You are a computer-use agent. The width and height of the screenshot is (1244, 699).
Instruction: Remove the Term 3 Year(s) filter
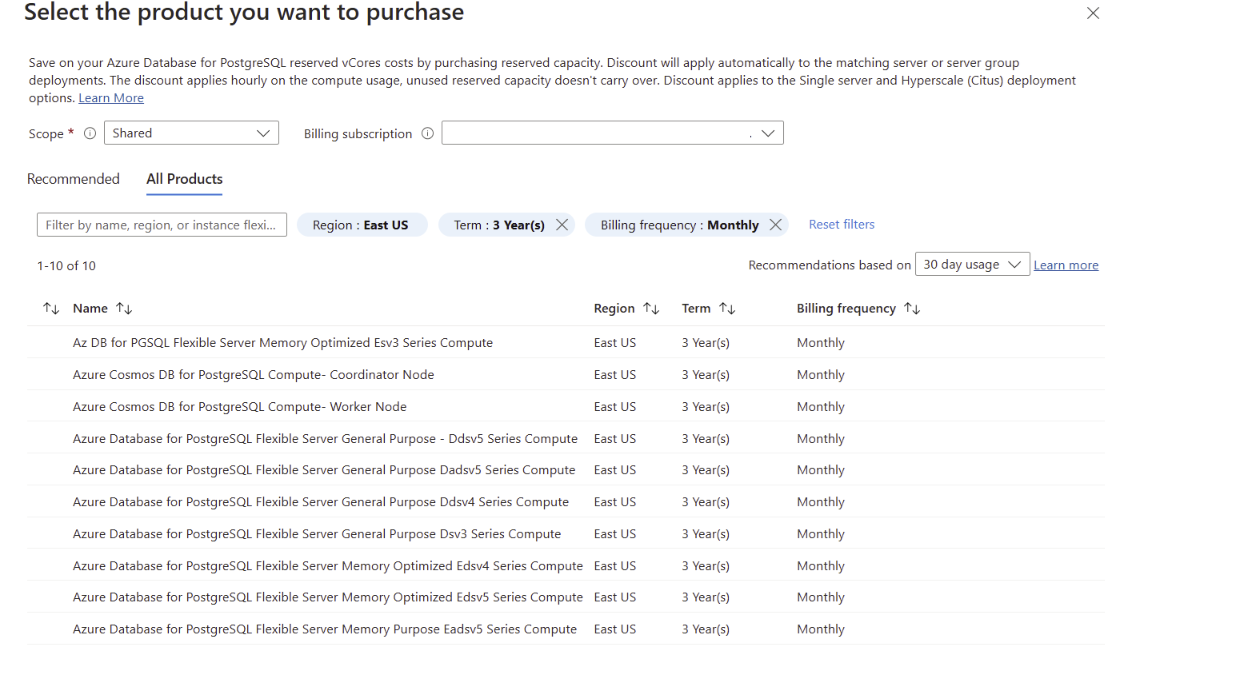pyautogui.click(x=562, y=224)
